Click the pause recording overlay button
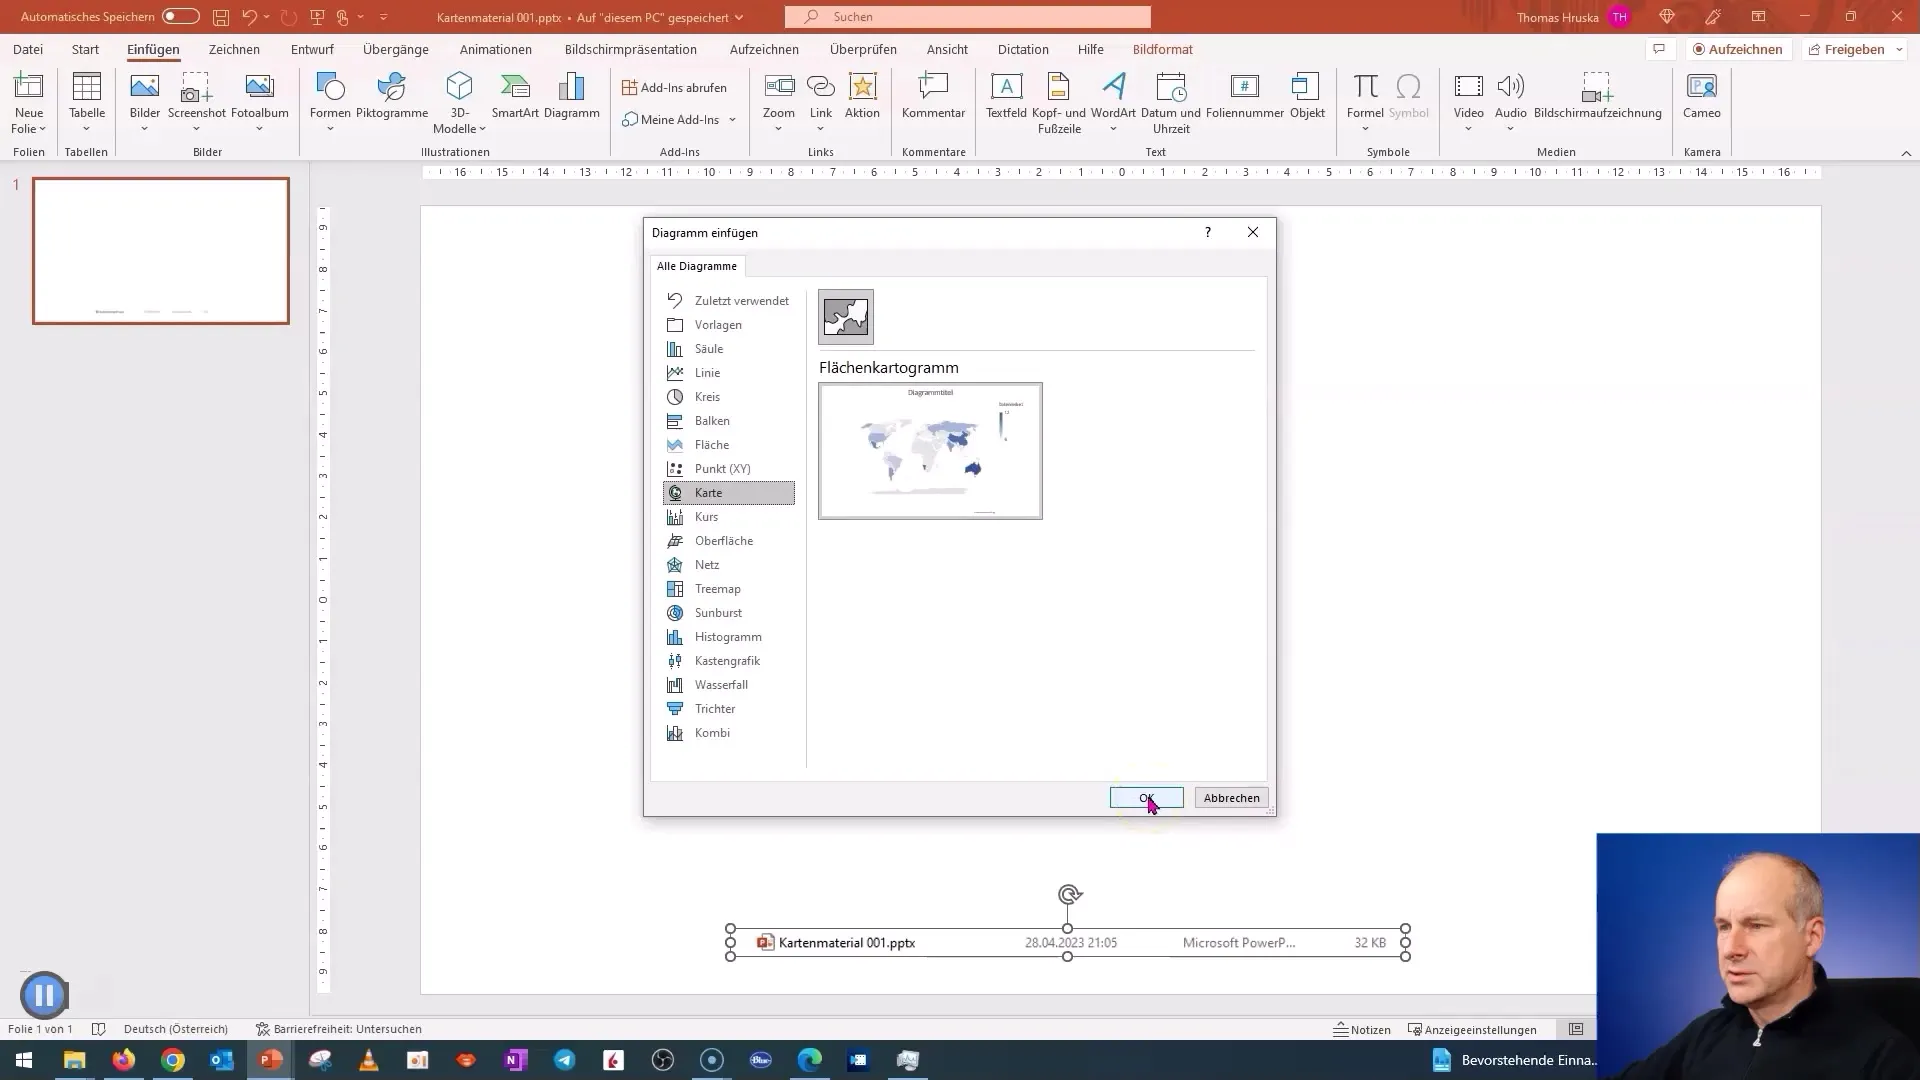Image resolution: width=1920 pixels, height=1080 pixels. click(44, 995)
